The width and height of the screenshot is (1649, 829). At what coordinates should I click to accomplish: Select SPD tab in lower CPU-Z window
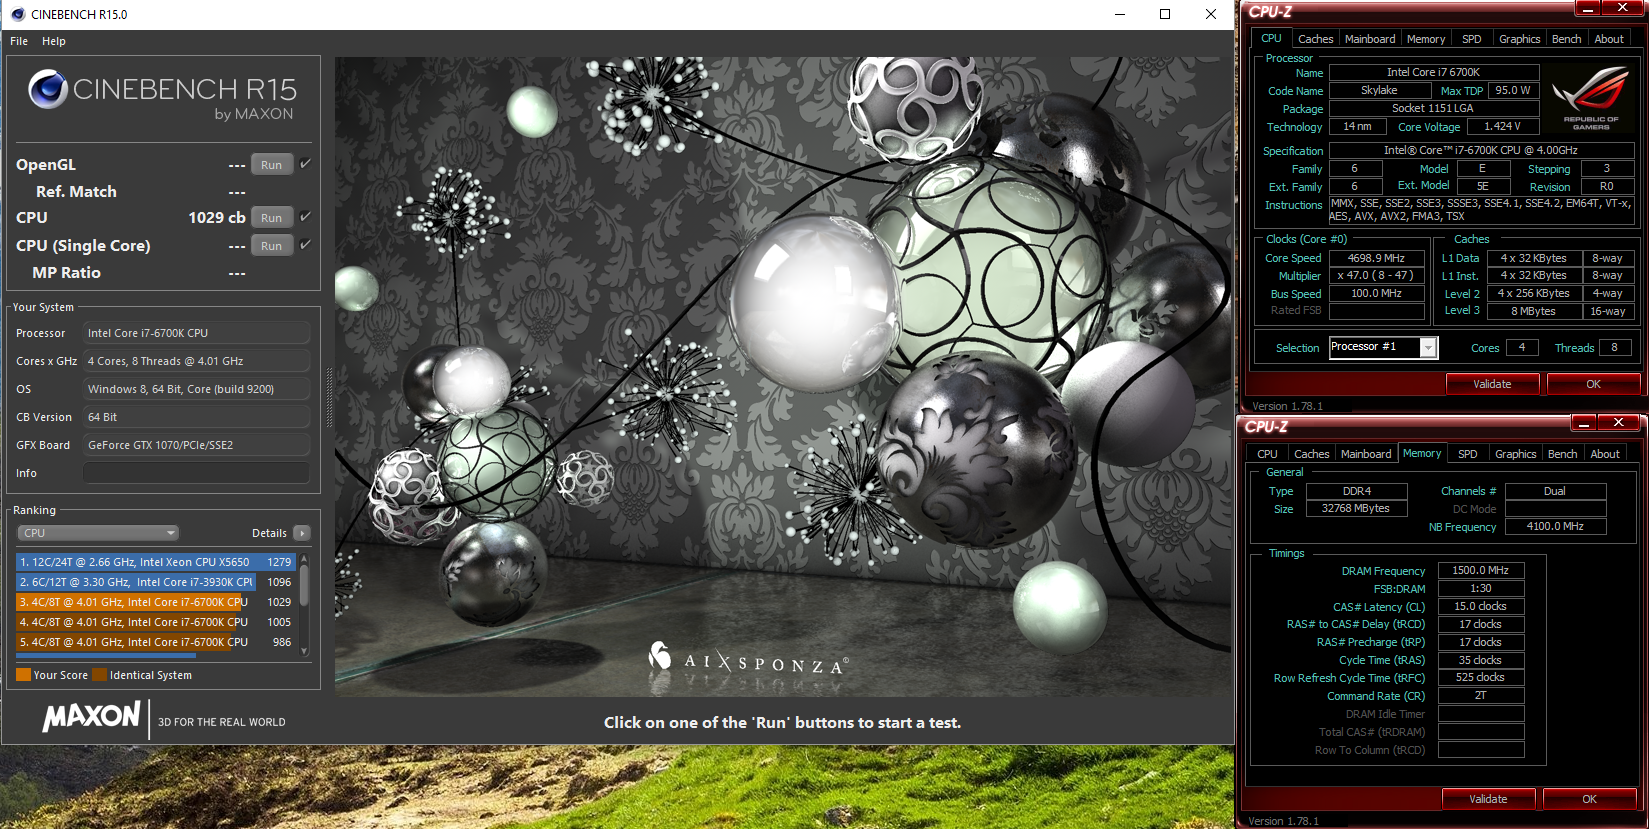pos(1467,454)
